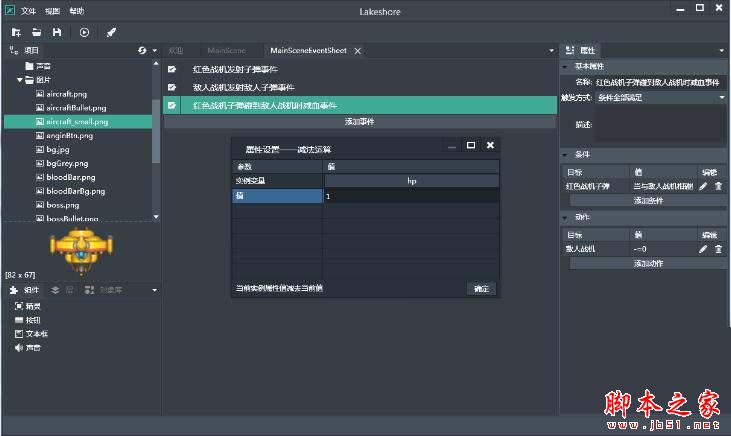
Task: Close the MainSceneEventSheet tab
Action: [x=358, y=51]
